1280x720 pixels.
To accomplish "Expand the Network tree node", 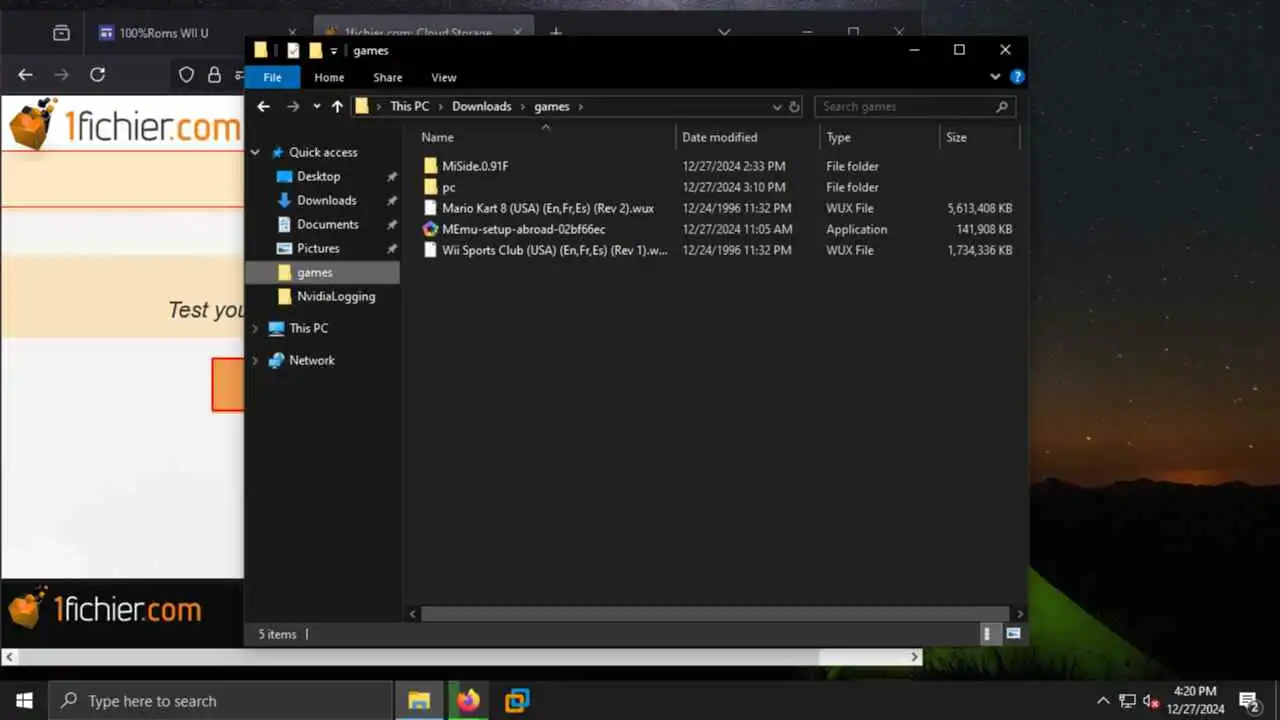I will coord(255,360).
